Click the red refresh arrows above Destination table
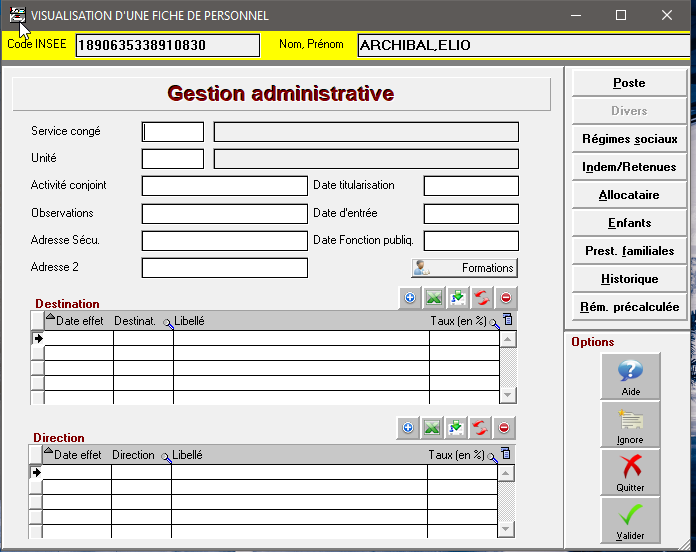 tap(482, 298)
